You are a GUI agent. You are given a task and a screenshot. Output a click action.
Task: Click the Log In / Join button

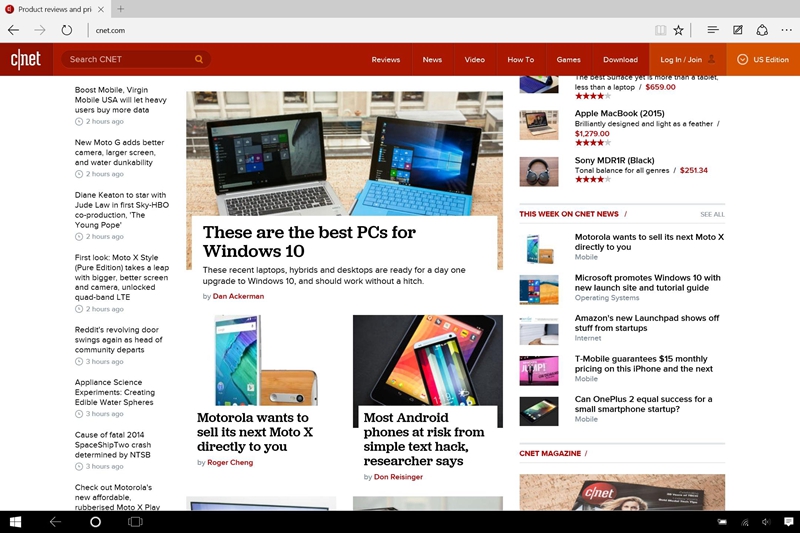687,59
